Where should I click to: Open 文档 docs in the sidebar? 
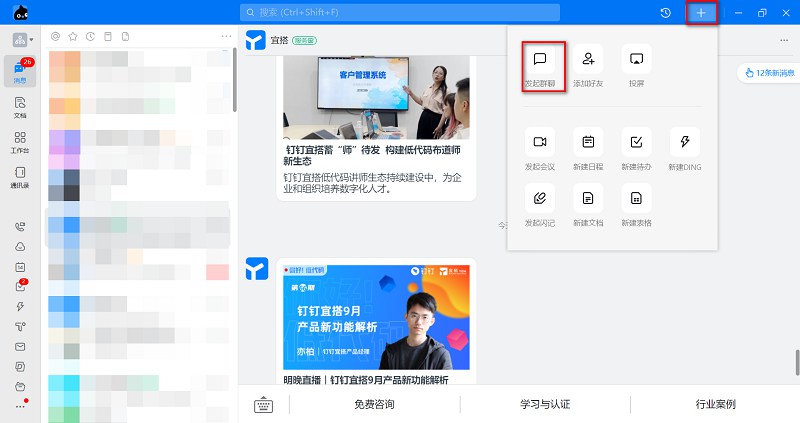point(20,107)
